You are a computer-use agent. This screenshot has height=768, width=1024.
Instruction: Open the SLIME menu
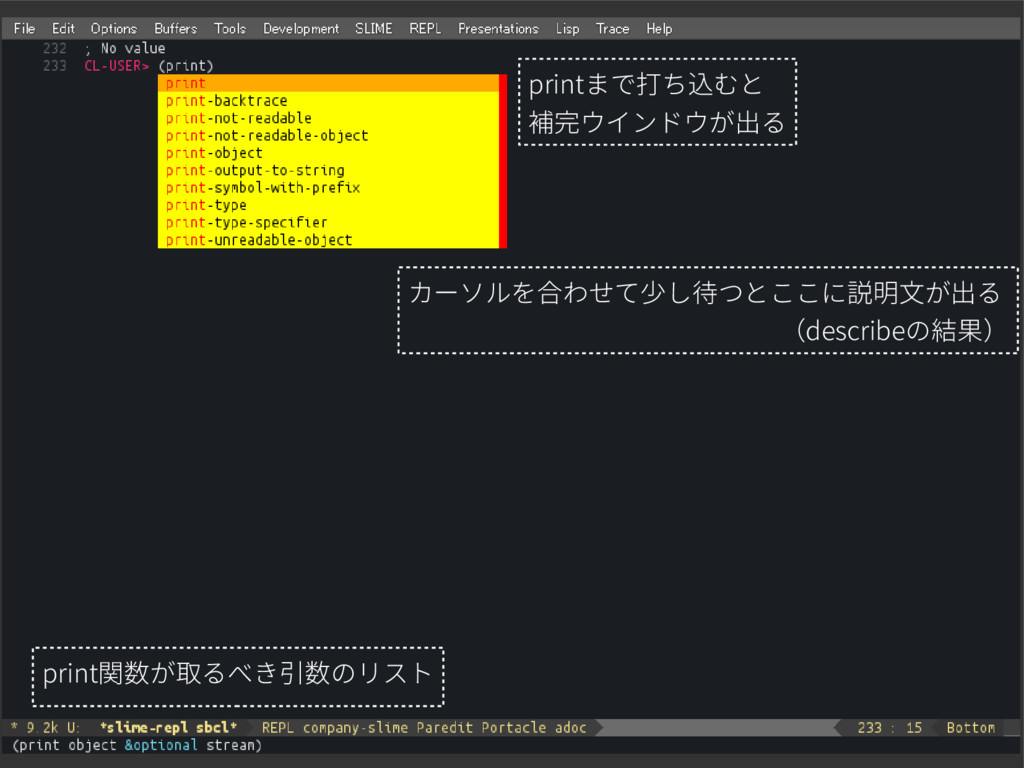(374, 29)
